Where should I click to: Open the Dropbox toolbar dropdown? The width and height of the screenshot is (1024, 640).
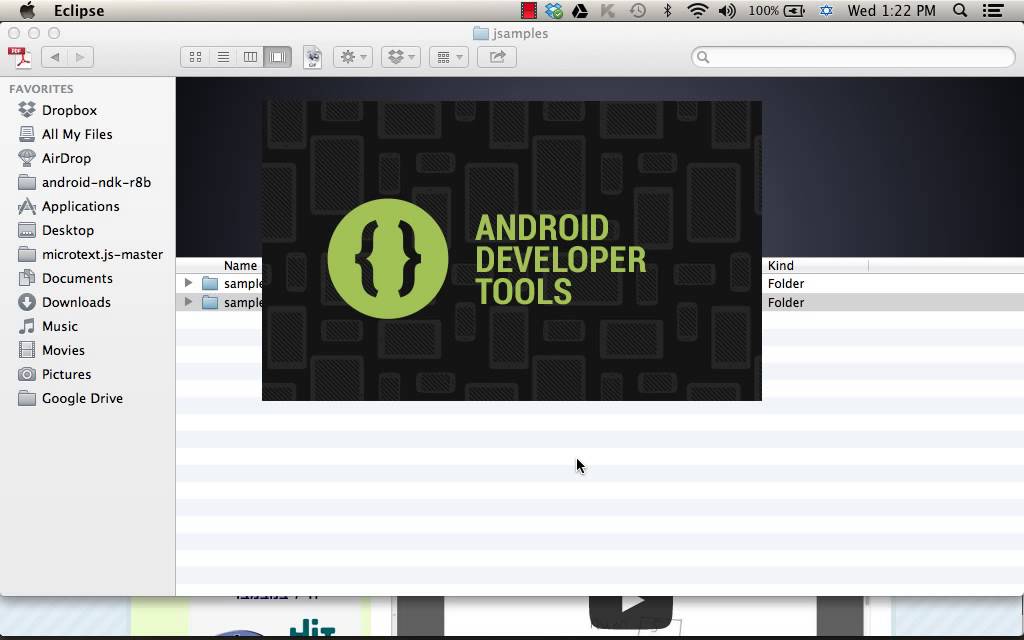tap(400, 57)
